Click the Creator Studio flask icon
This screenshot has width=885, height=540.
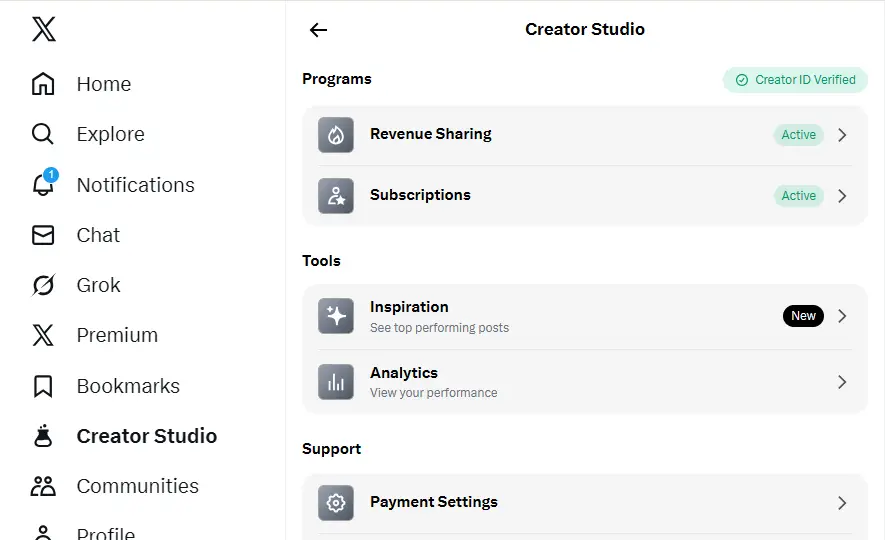tap(43, 436)
